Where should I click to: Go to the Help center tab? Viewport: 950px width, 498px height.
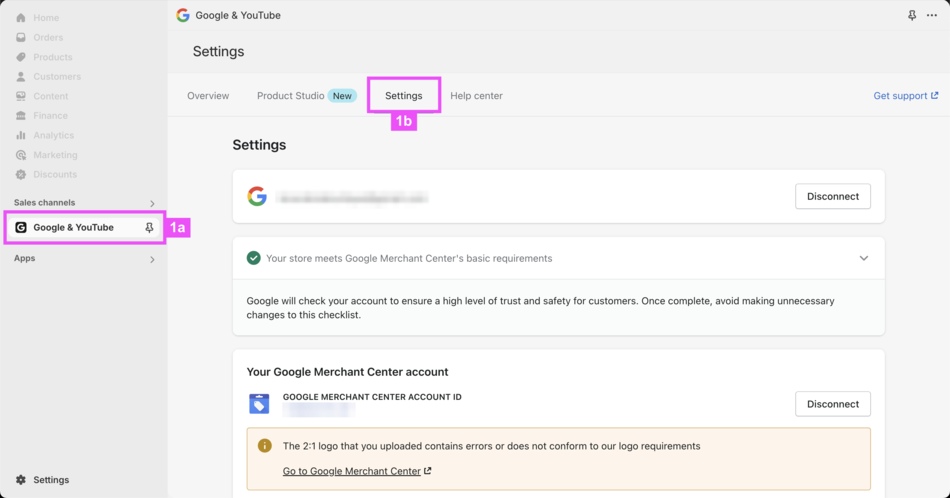click(476, 96)
